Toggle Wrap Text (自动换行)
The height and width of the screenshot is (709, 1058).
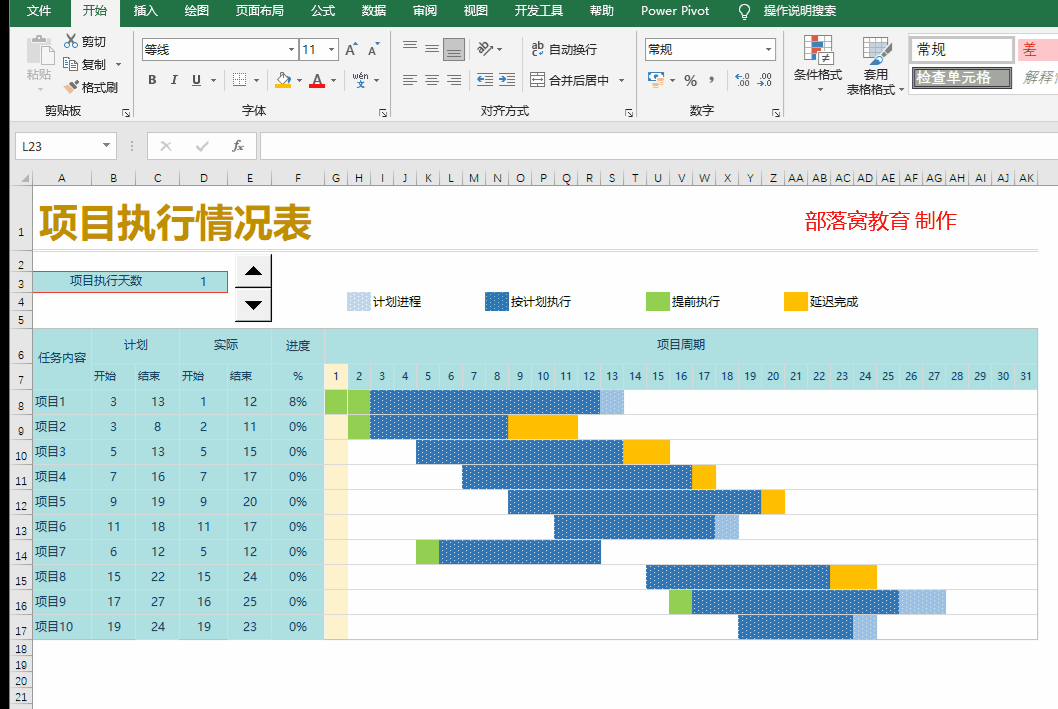(x=564, y=49)
